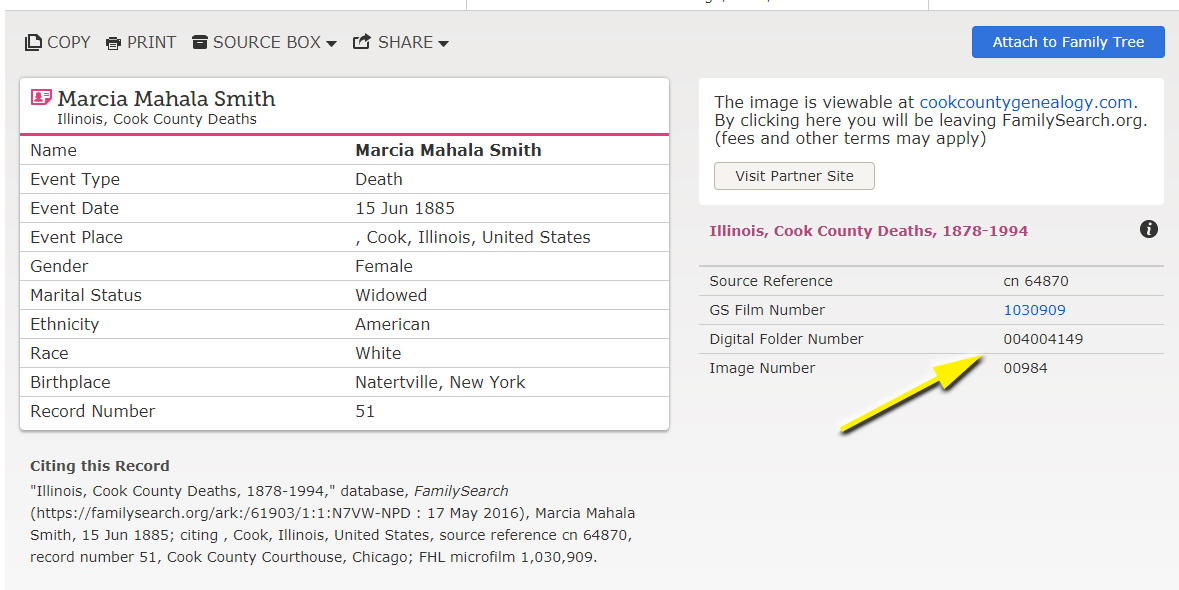Click the Event Date value 15 Jun 1885

[x=405, y=209]
